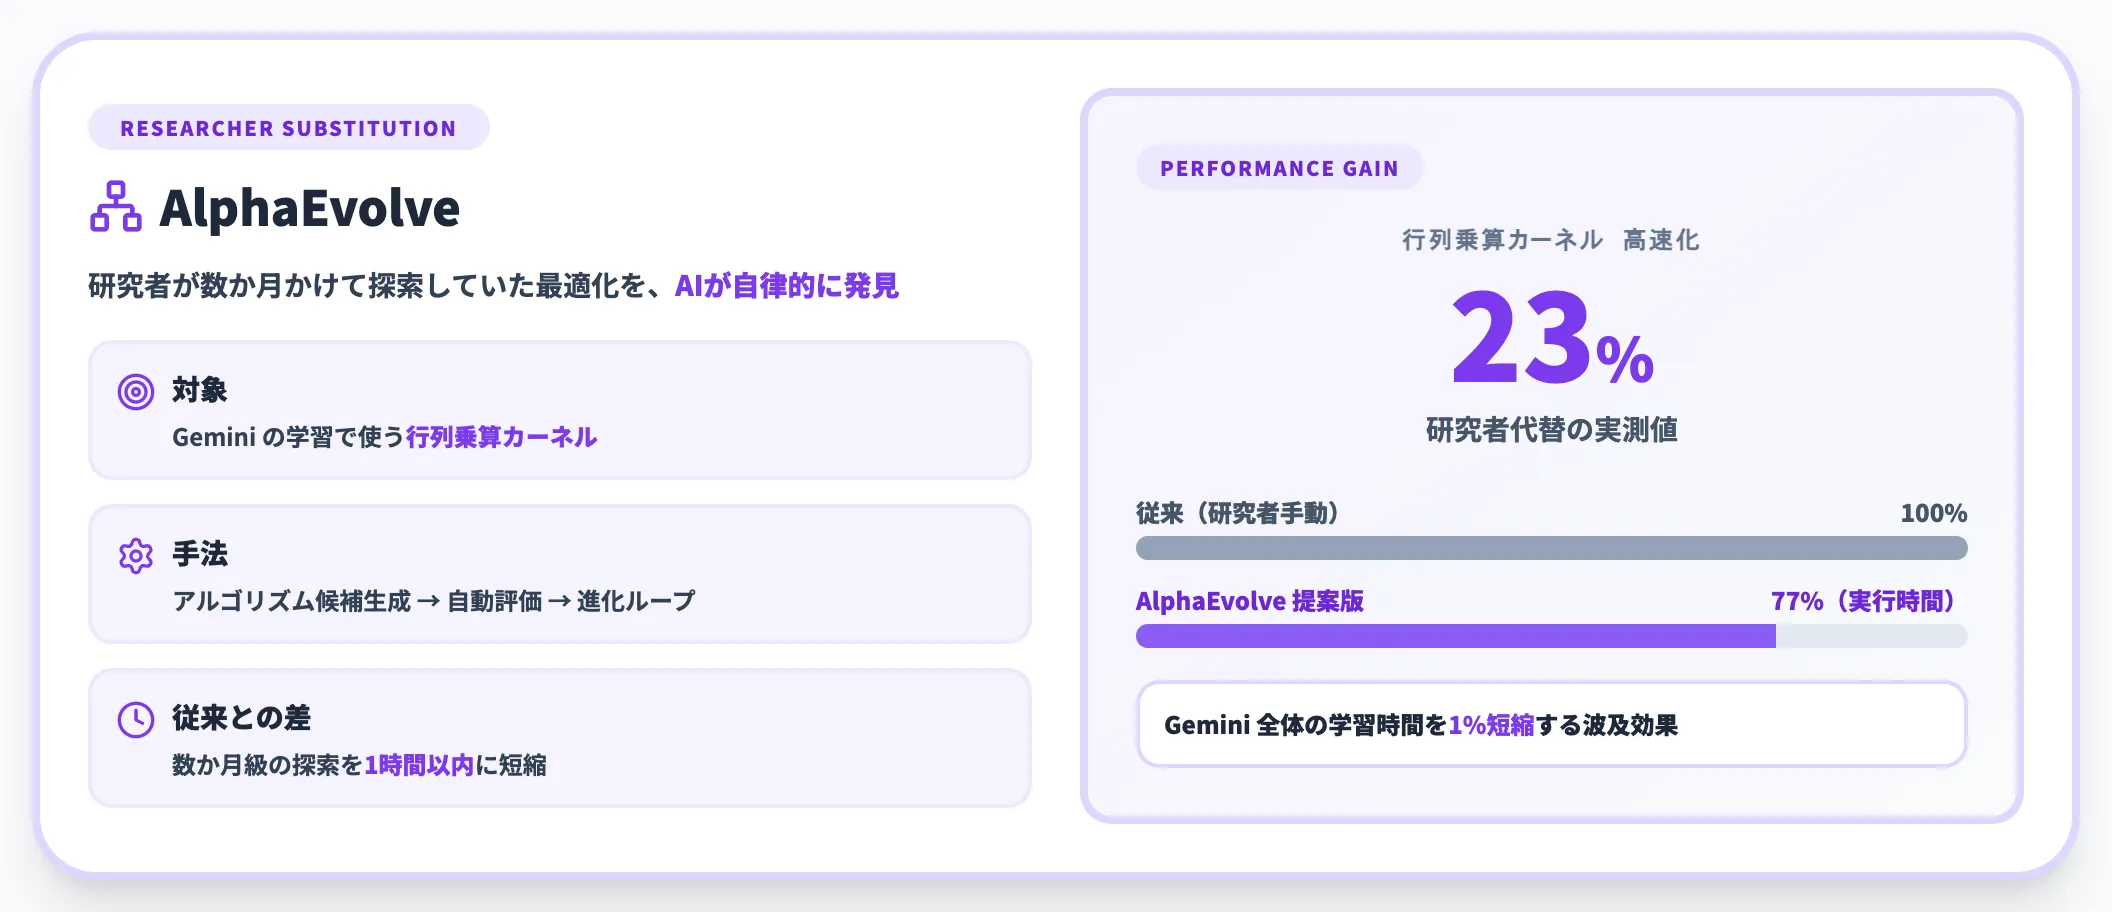Click the Gemini 全体の学習時間 callout box
Screen dimensions: 2112x912
pyautogui.click(x=1552, y=725)
